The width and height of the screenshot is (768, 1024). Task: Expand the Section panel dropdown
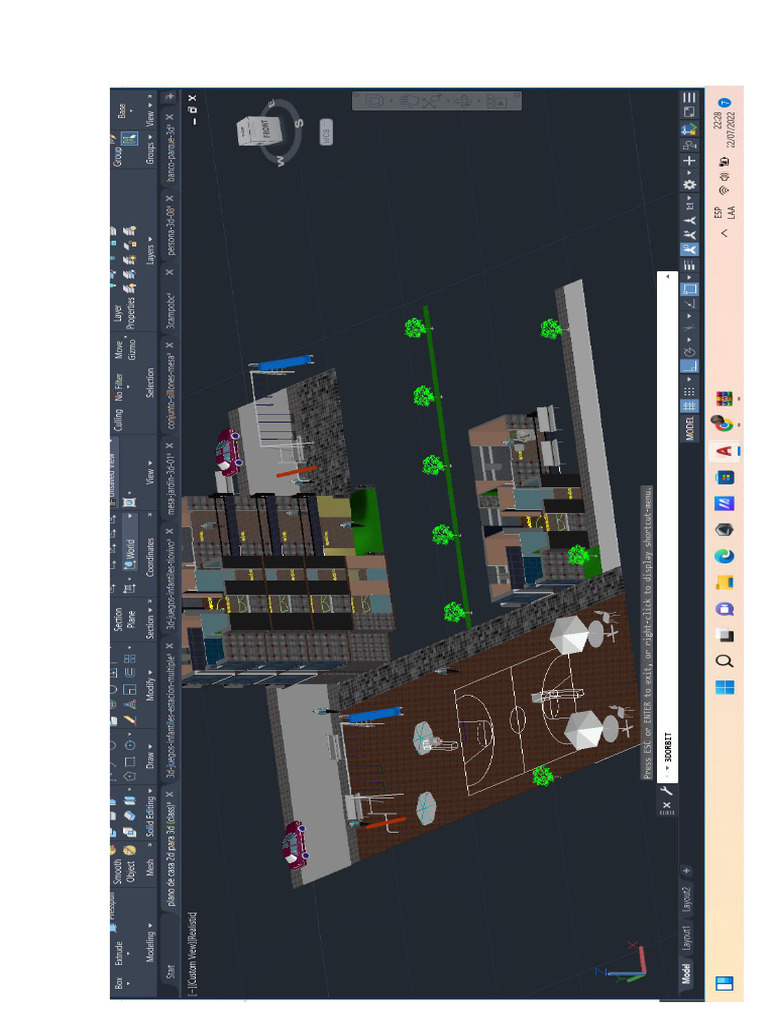click(x=150, y=625)
